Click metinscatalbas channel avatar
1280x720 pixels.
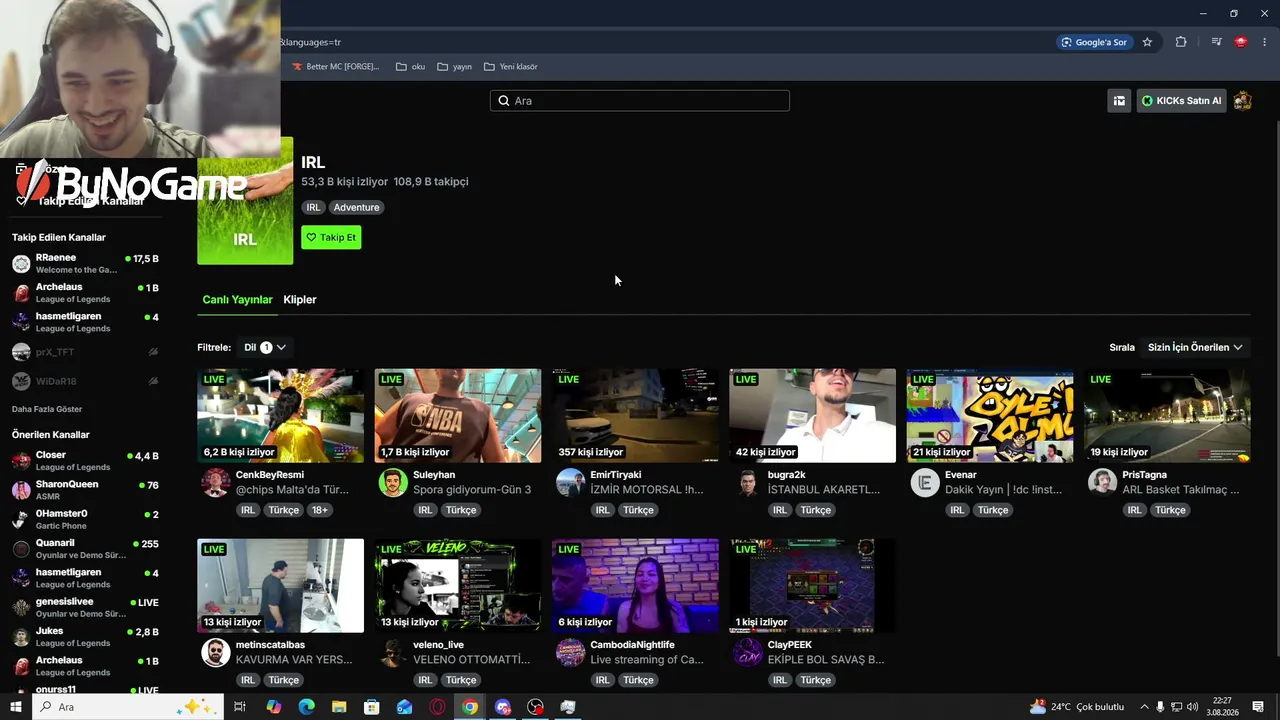click(x=216, y=652)
